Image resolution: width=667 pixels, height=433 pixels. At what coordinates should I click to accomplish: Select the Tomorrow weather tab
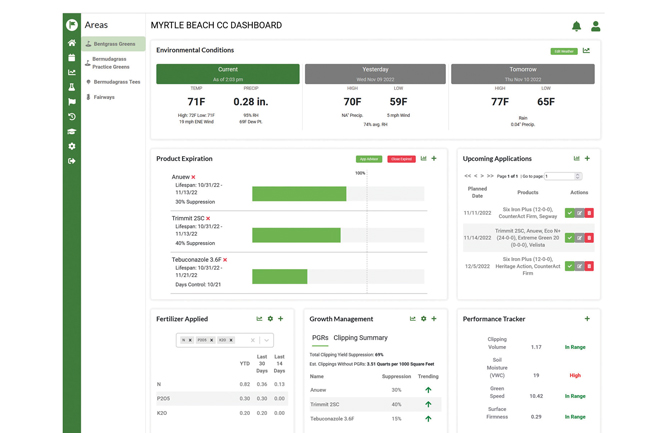point(522,74)
